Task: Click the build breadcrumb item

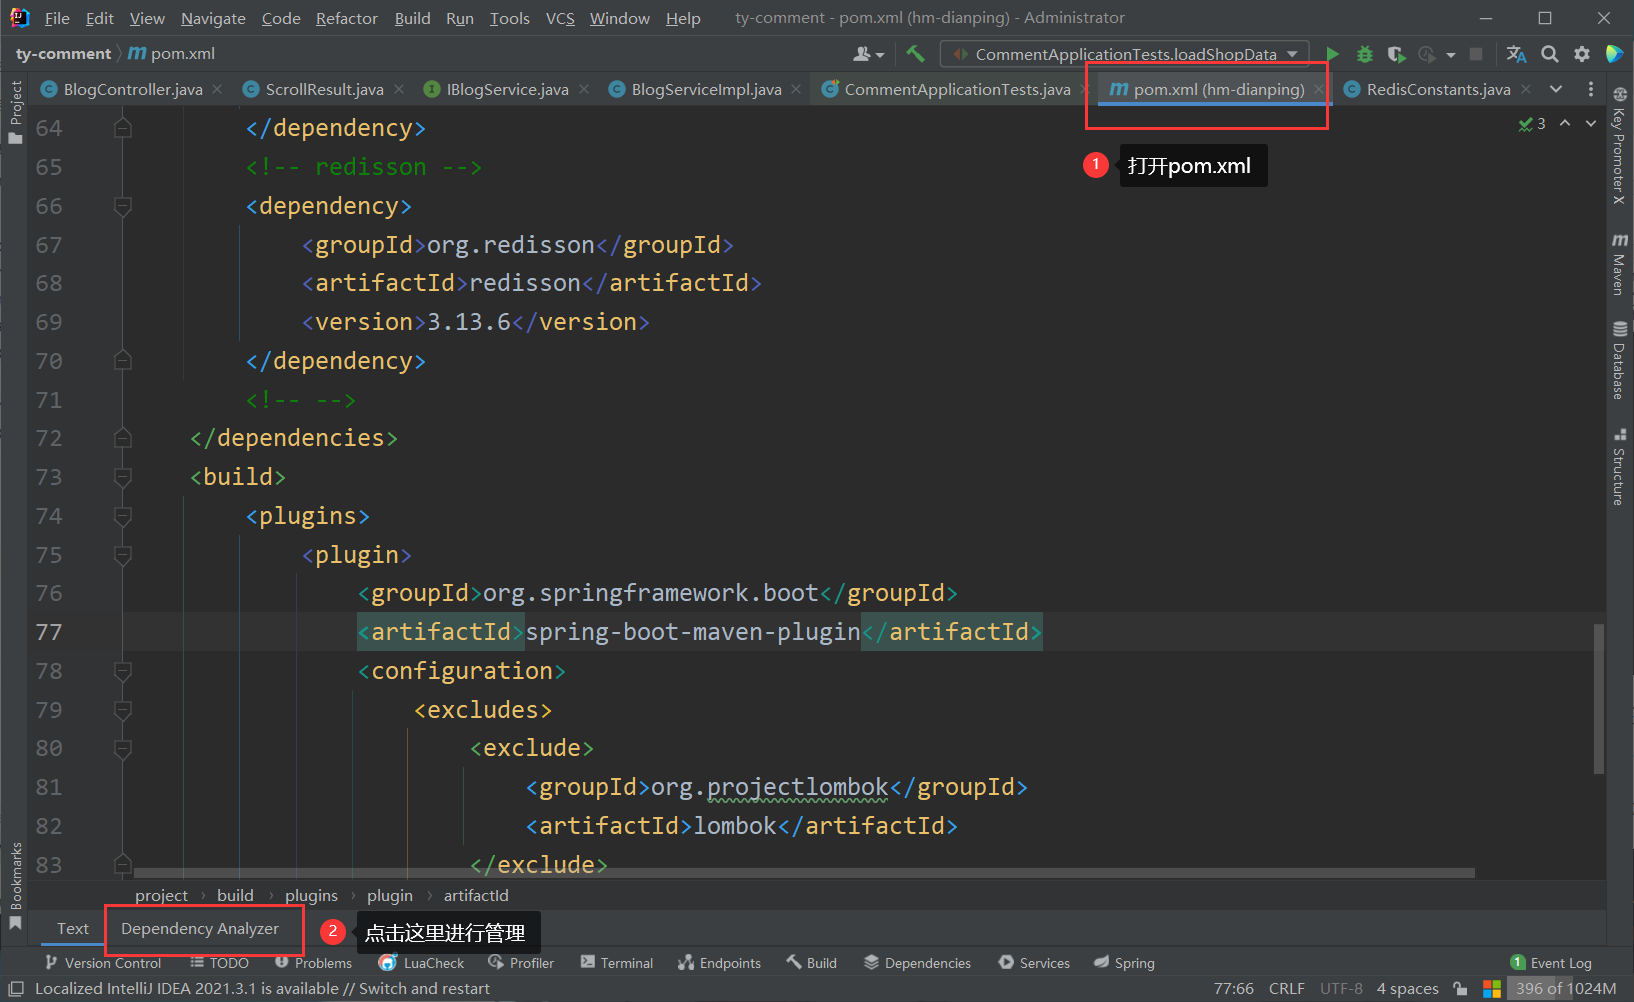Action: (x=235, y=895)
